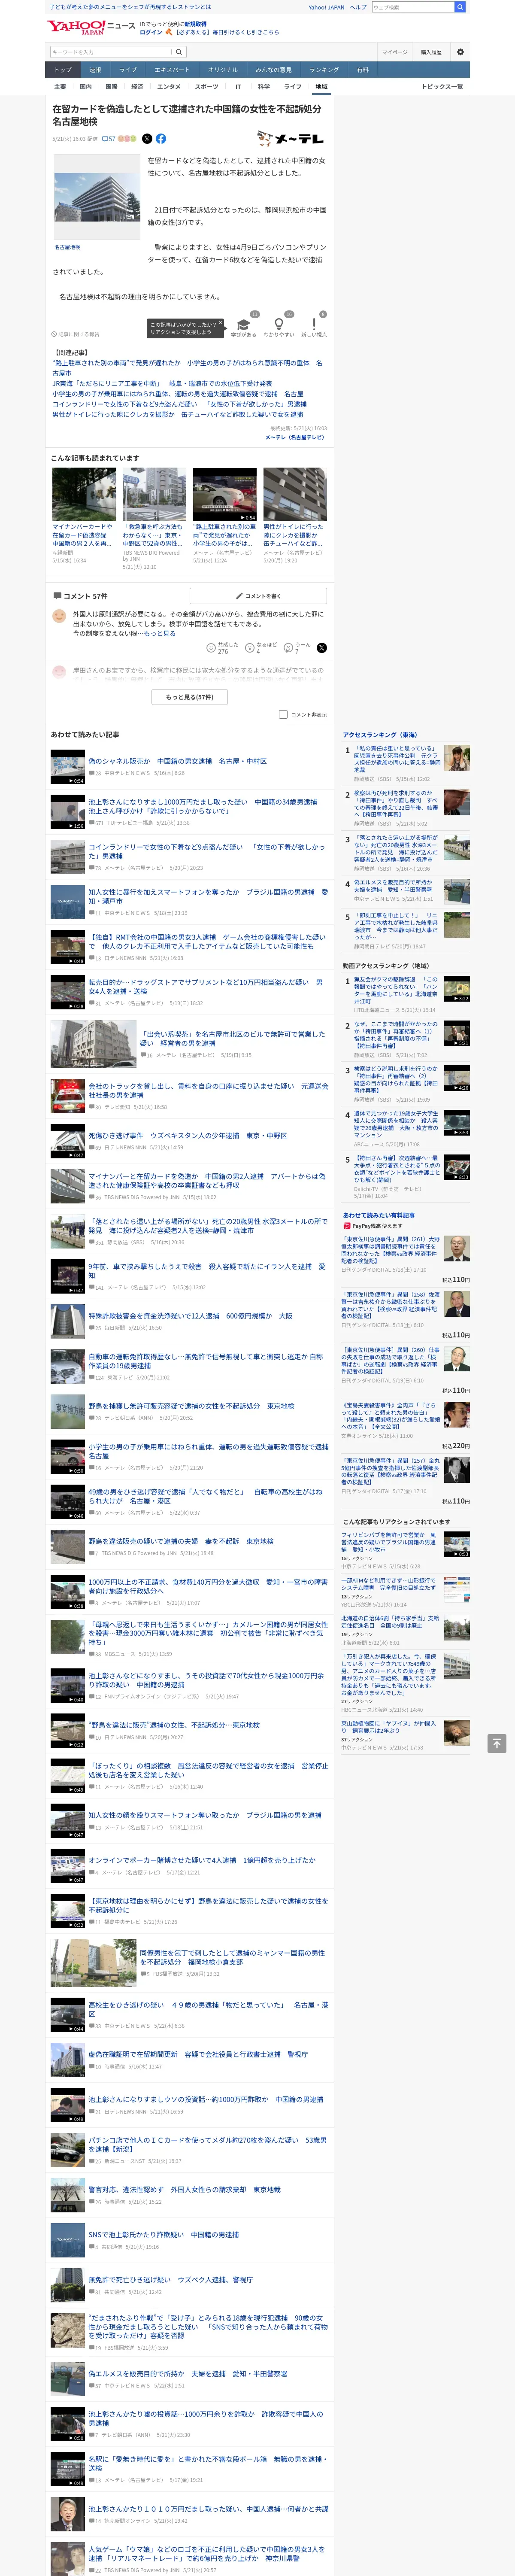This screenshot has width=515, height=2576.
Task: Click the ログイン link
Action: (151, 32)
